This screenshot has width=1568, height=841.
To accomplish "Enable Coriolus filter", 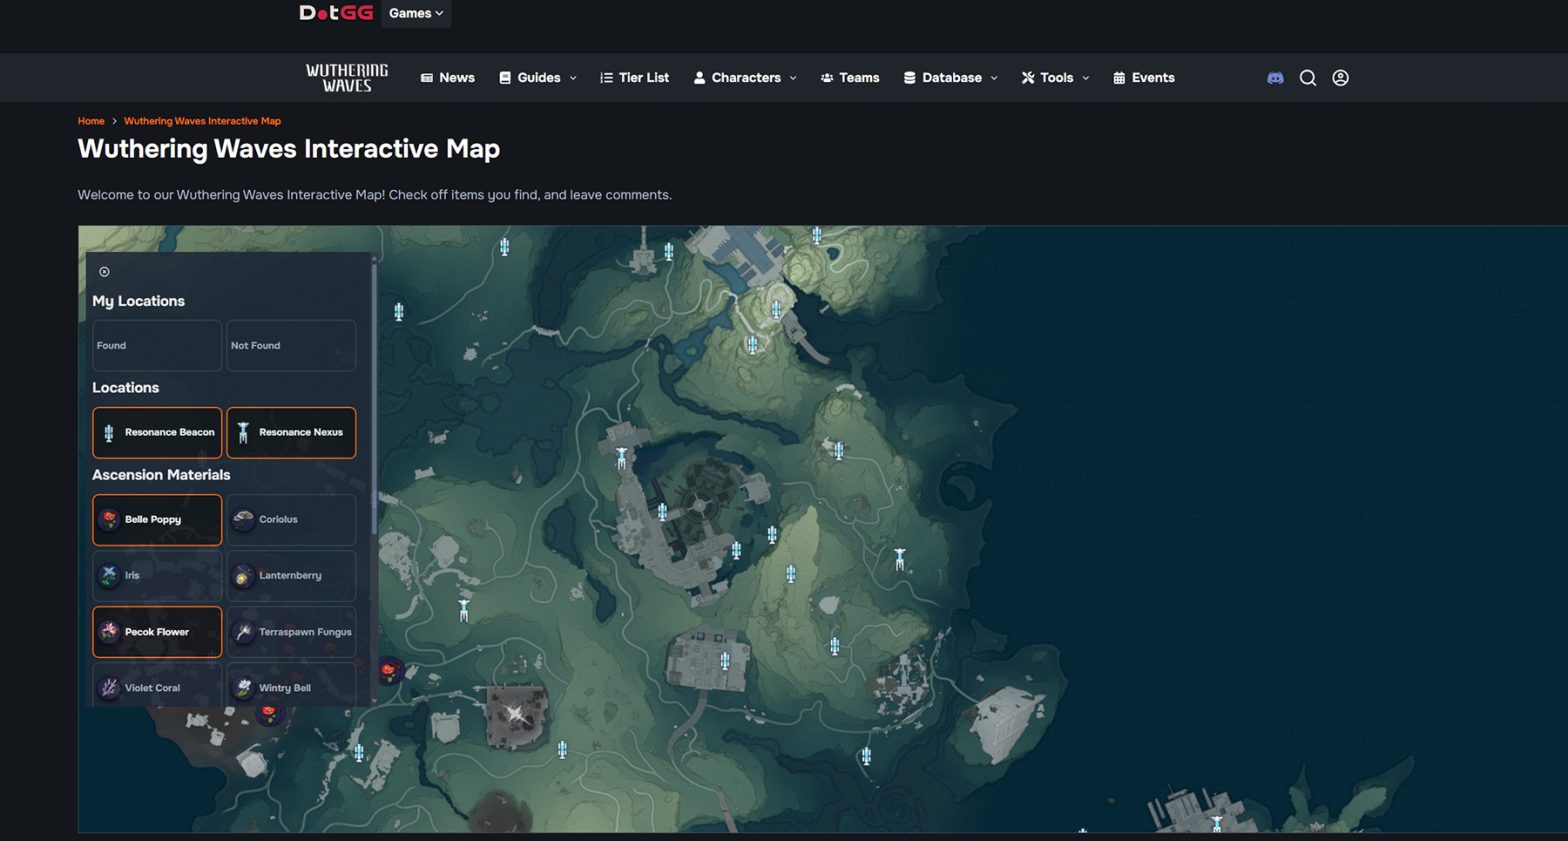I will coord(291,520).
